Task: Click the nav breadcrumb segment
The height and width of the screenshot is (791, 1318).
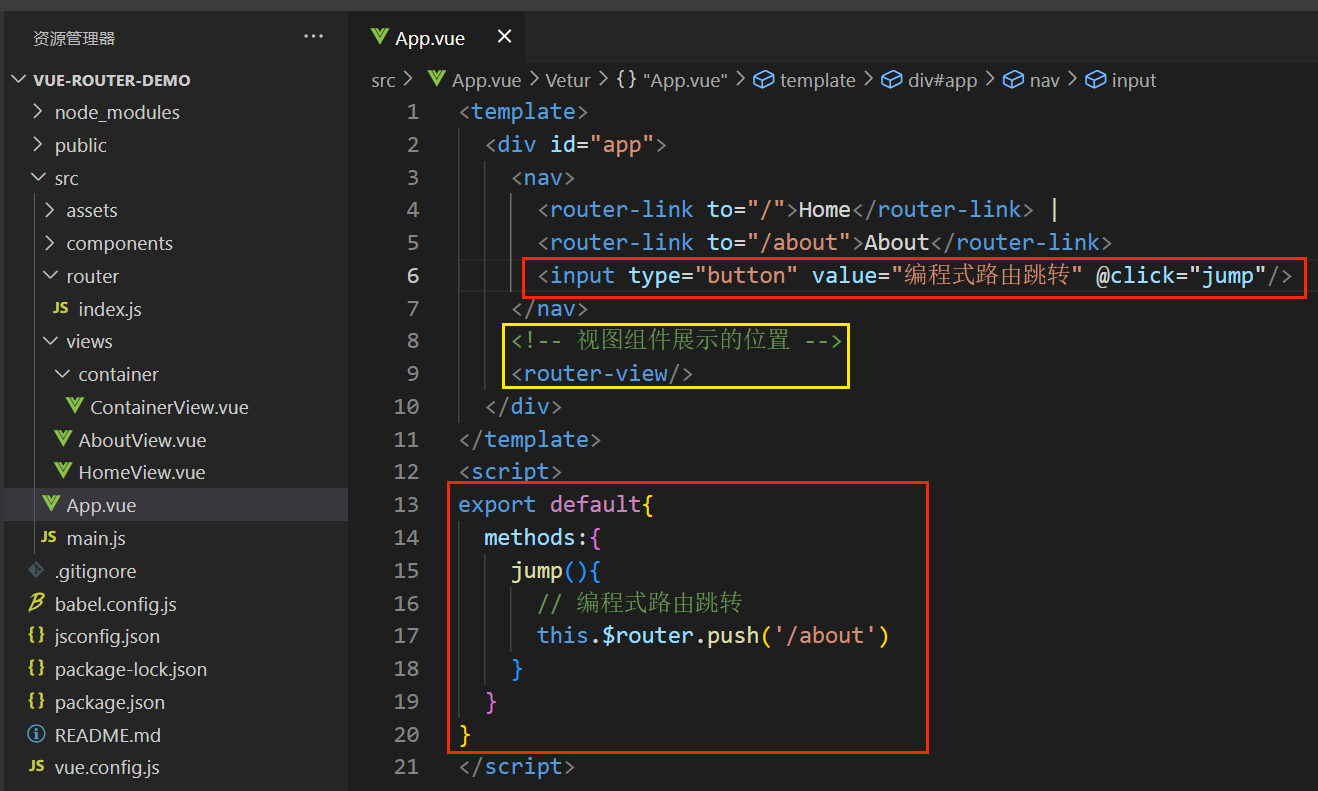Action: (1031, 80)
